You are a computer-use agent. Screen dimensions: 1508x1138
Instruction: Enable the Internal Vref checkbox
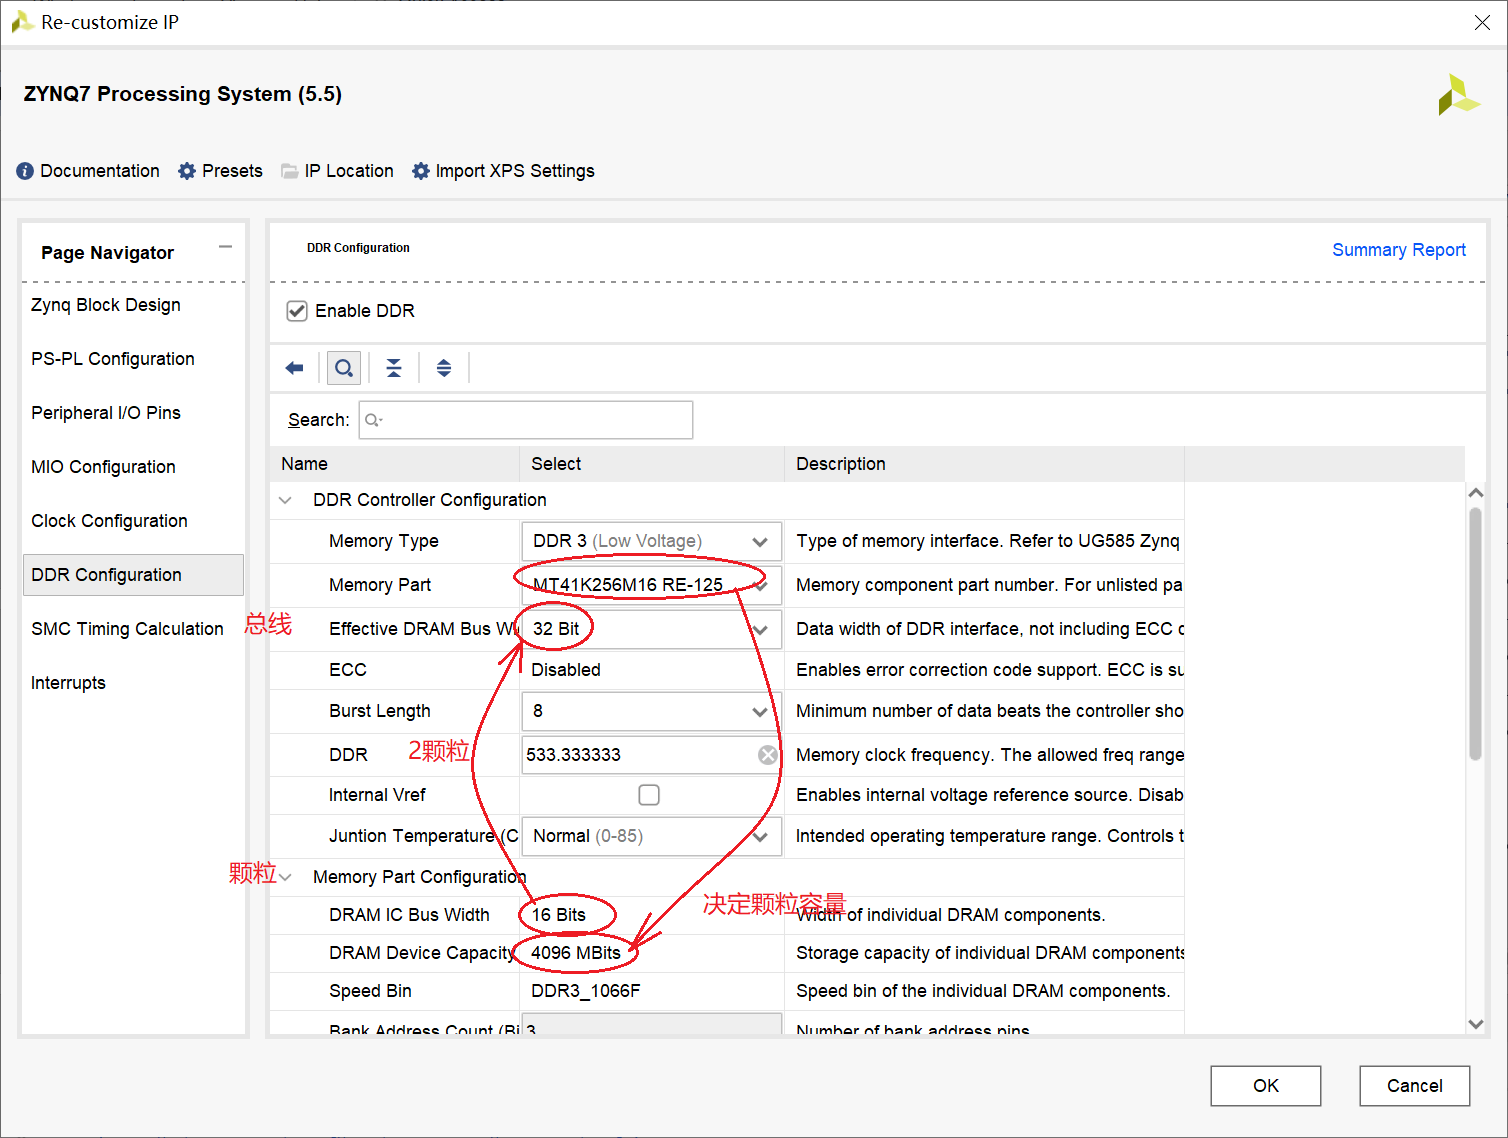649,795
